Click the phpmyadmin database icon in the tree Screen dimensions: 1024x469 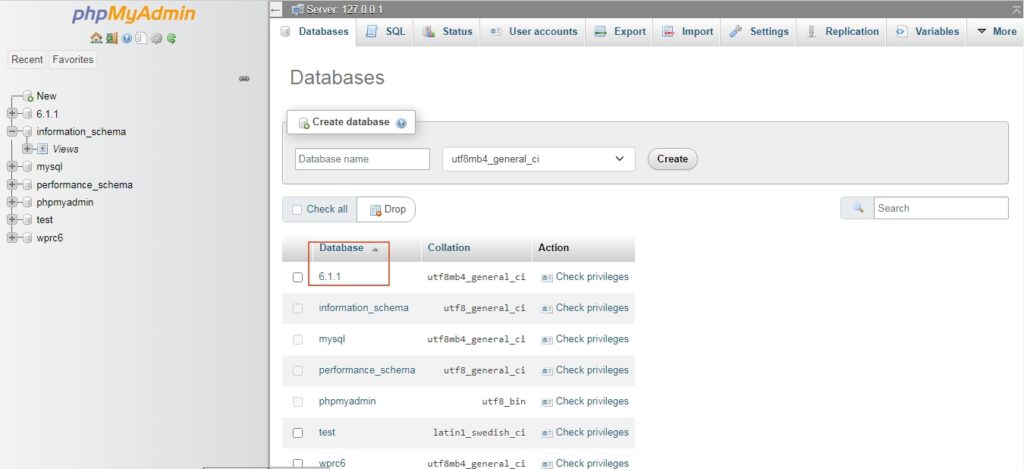pos(27,202)
